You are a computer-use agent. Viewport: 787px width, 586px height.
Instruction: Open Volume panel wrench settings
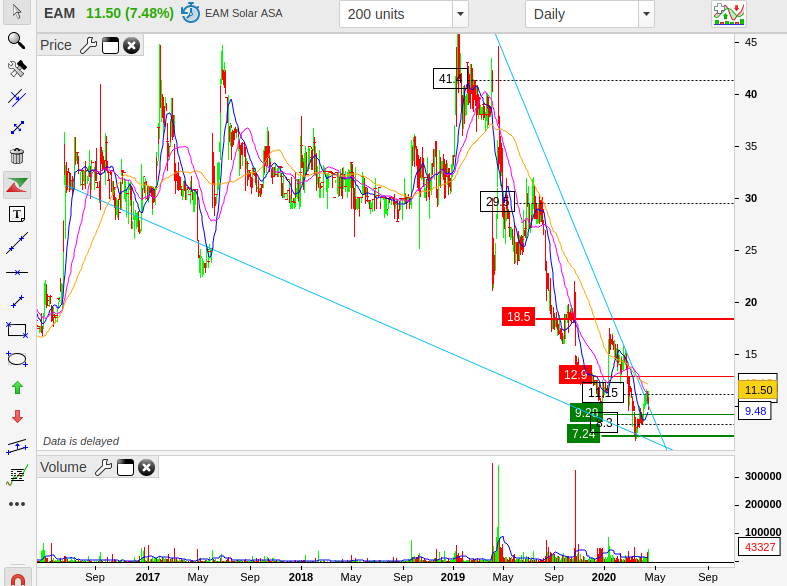[x=103, y=467]
